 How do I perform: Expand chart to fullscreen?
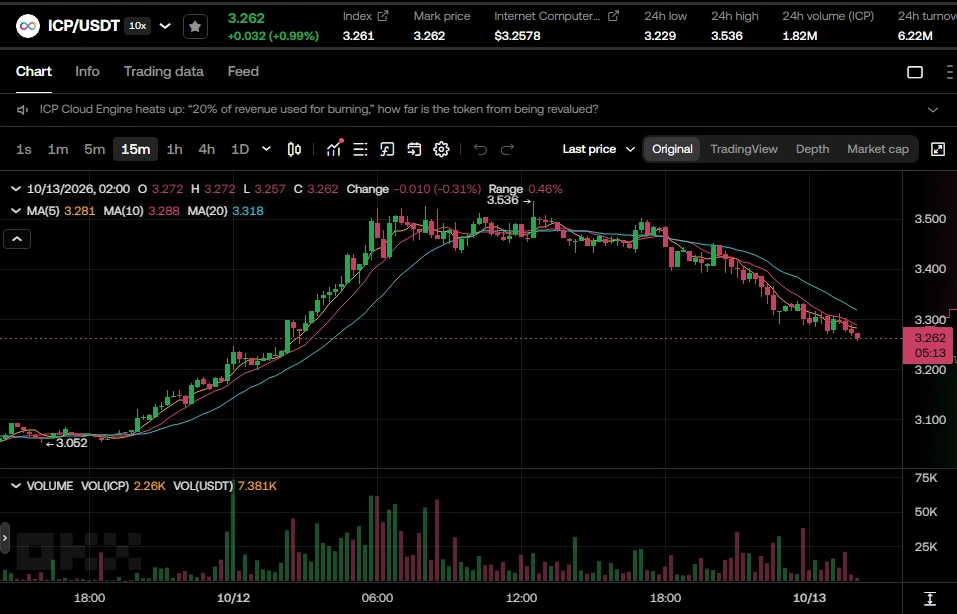click(938, 150)
